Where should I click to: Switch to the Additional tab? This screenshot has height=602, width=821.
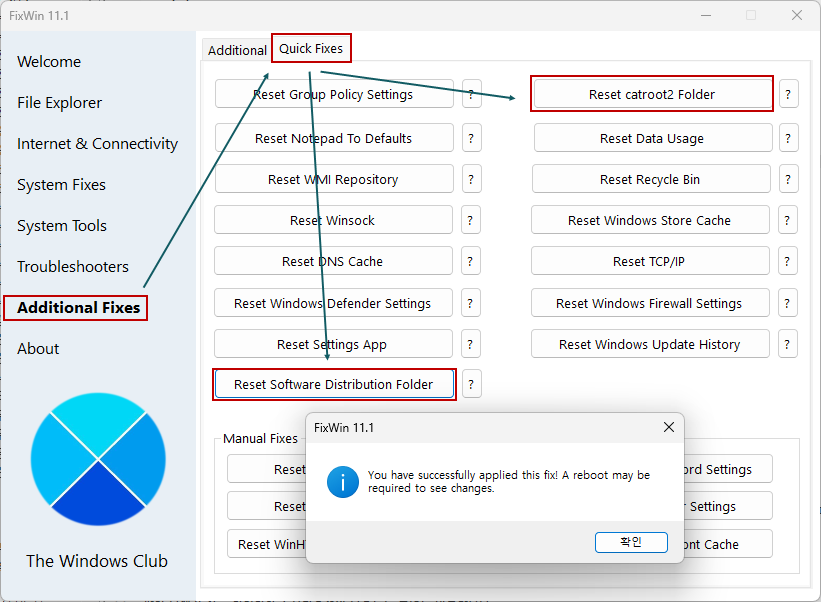(237, 50)
